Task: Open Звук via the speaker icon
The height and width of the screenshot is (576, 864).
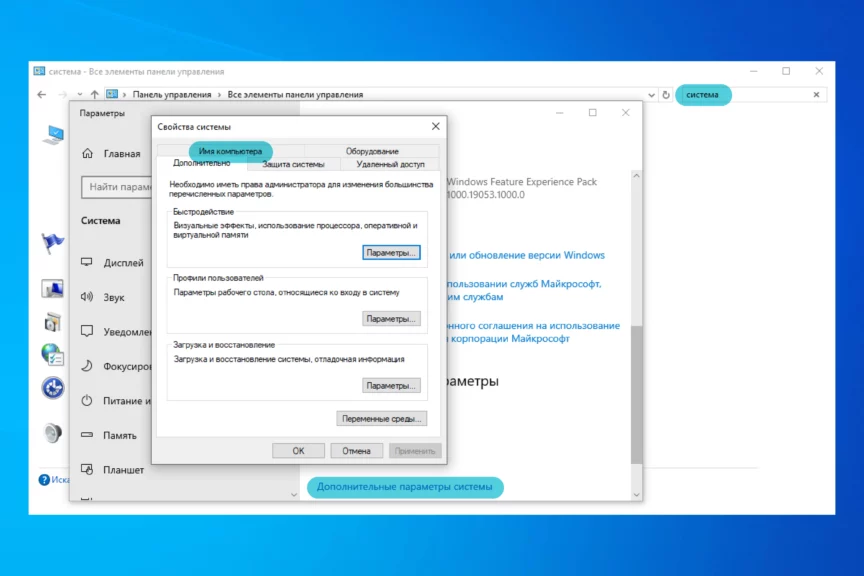Action: 87,297
